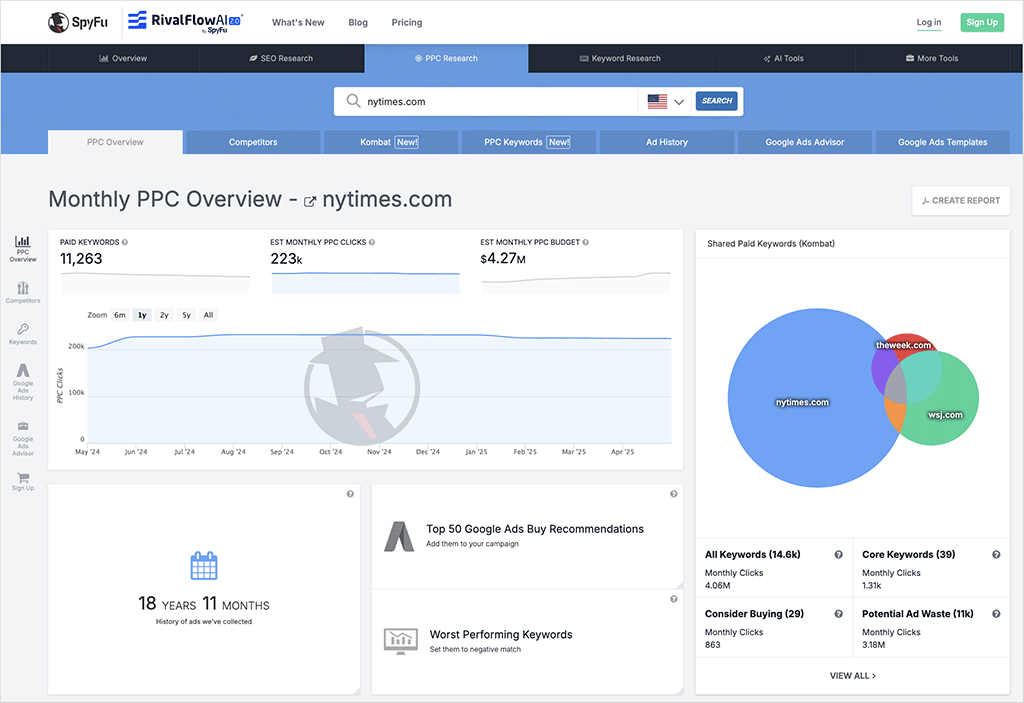Select All zoom range

coord(208,315)
